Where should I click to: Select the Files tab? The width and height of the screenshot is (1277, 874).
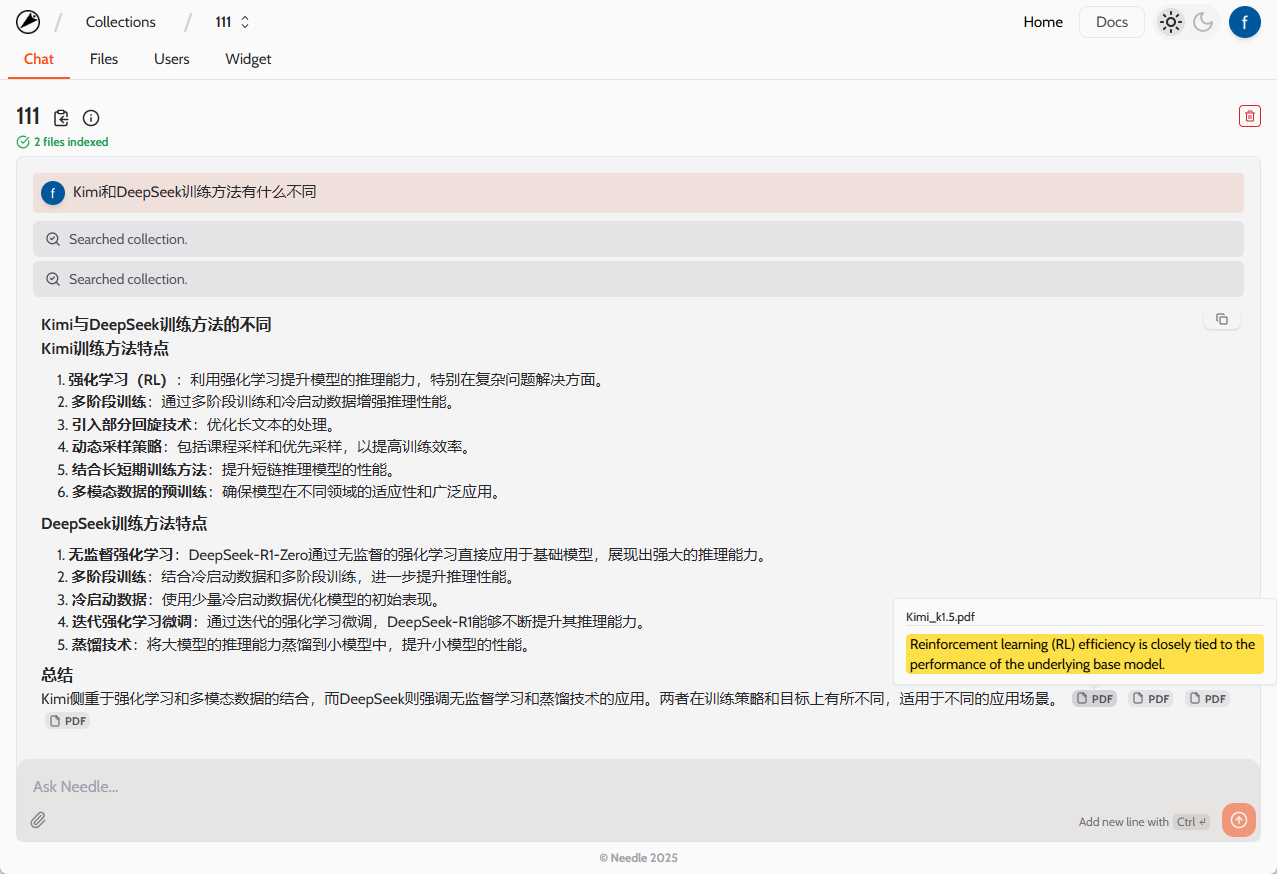(104, 59)
